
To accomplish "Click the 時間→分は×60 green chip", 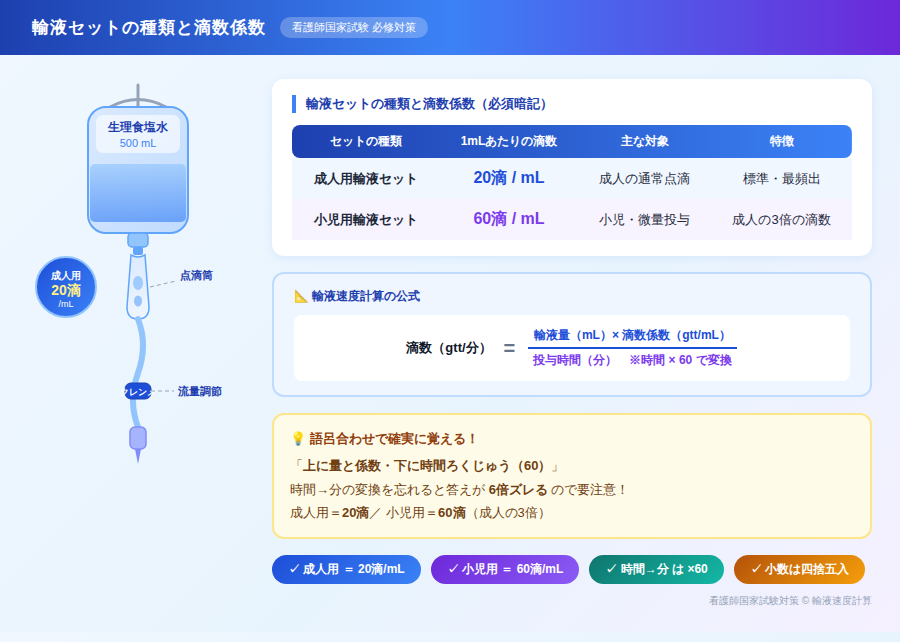I will click(656, 569).
